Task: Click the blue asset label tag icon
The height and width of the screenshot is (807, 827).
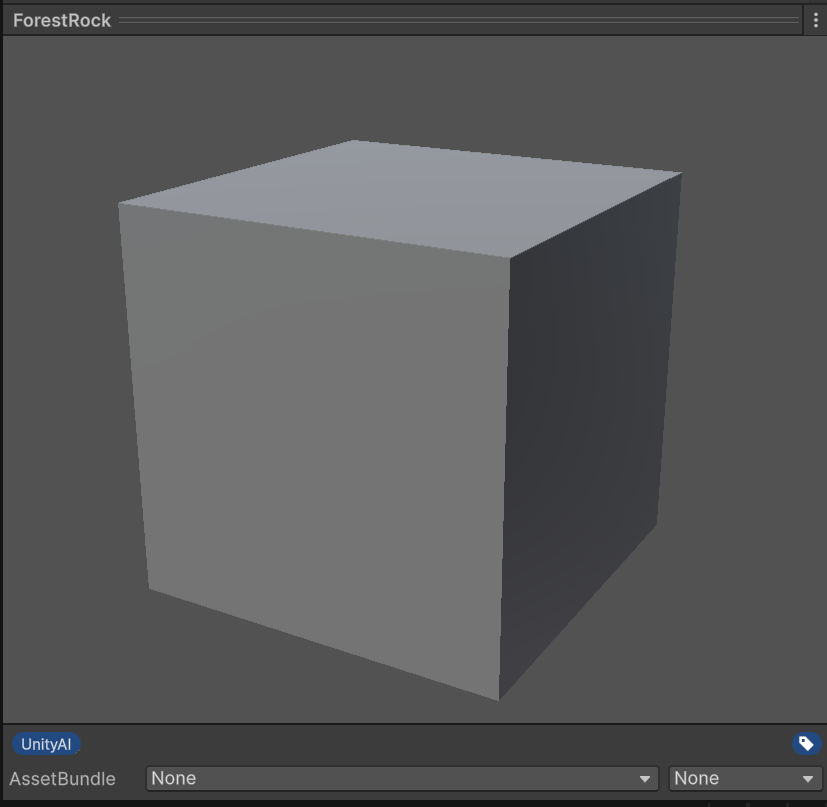Action: (806, 744)
